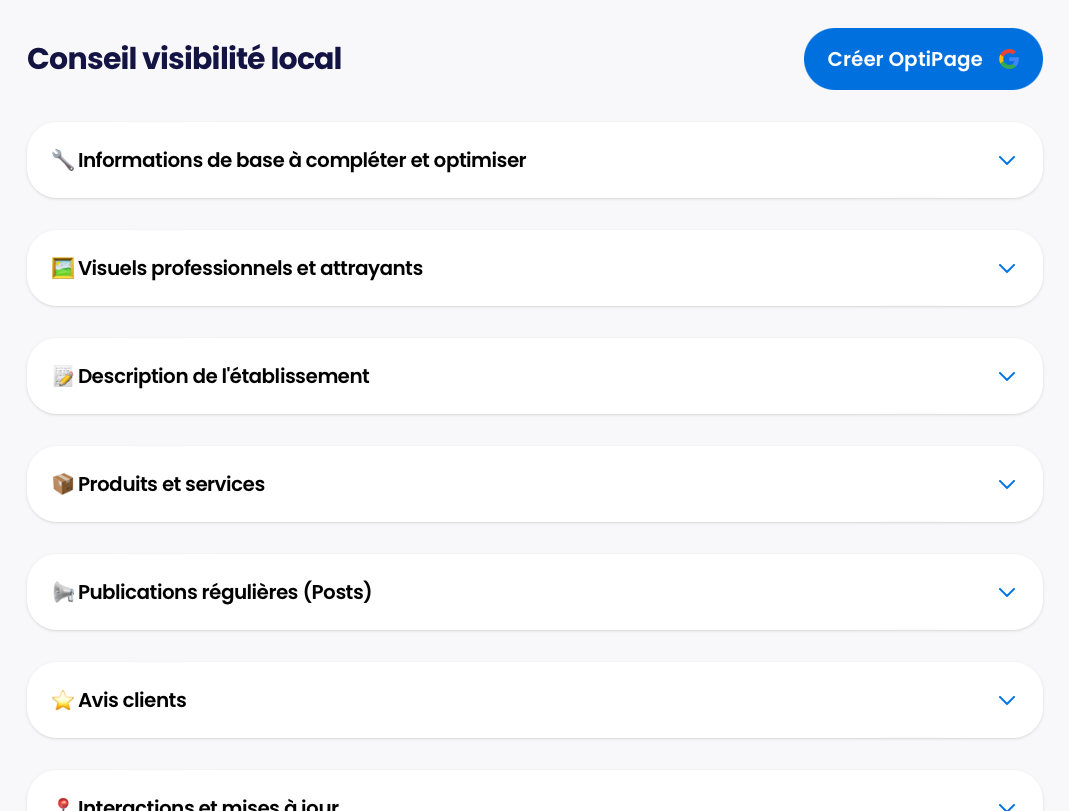Click the memo icon beside Description
Viewport: 1069px width, 811px height.
(x=63, y=376)
